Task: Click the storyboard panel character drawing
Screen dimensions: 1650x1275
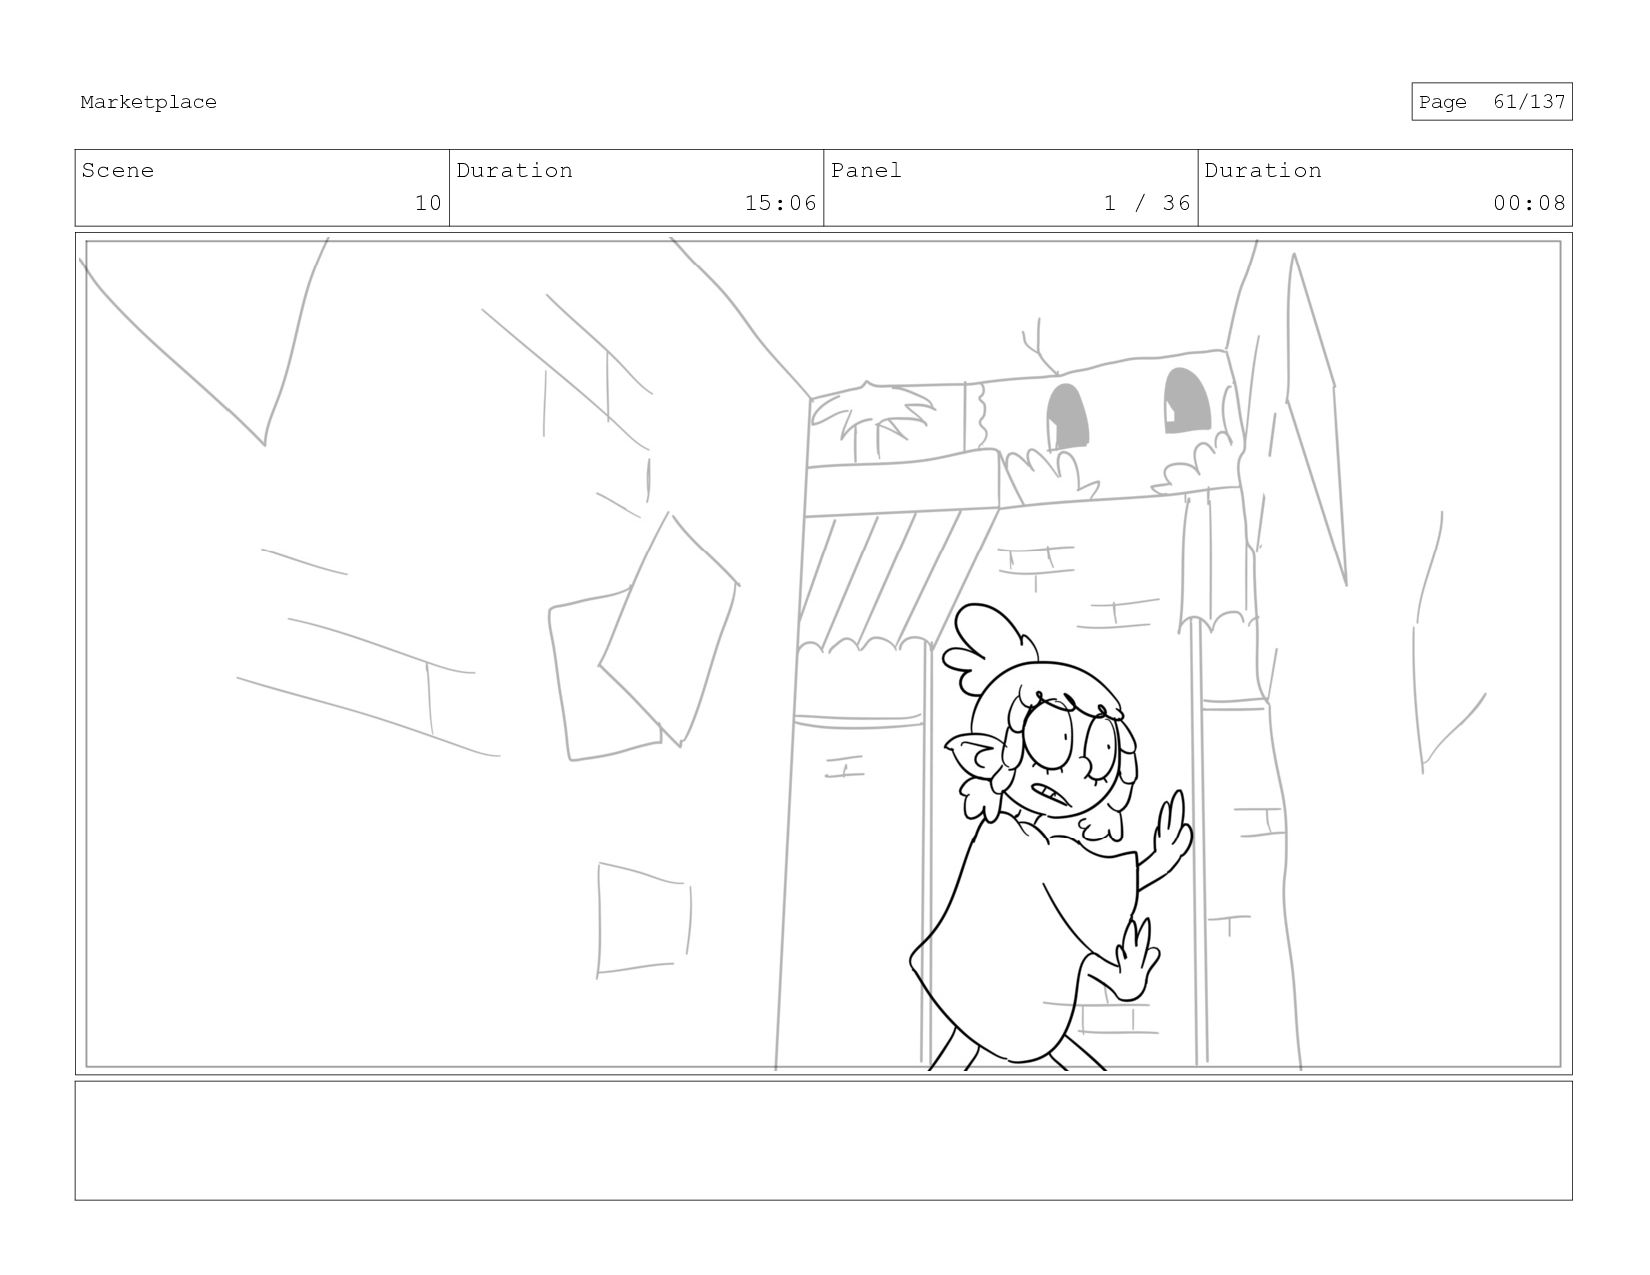Action: [1050, 836]
